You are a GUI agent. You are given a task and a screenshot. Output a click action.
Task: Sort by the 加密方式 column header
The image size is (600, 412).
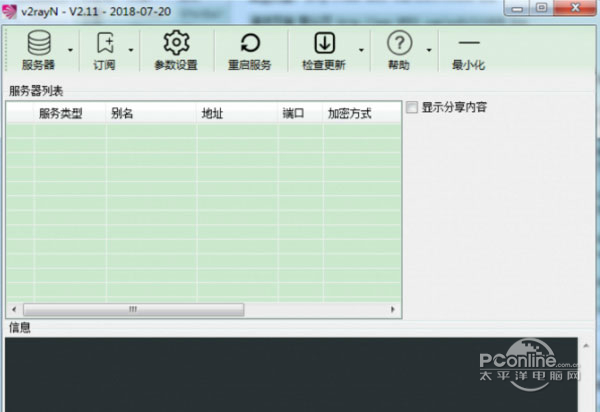(x=362, y=113)
